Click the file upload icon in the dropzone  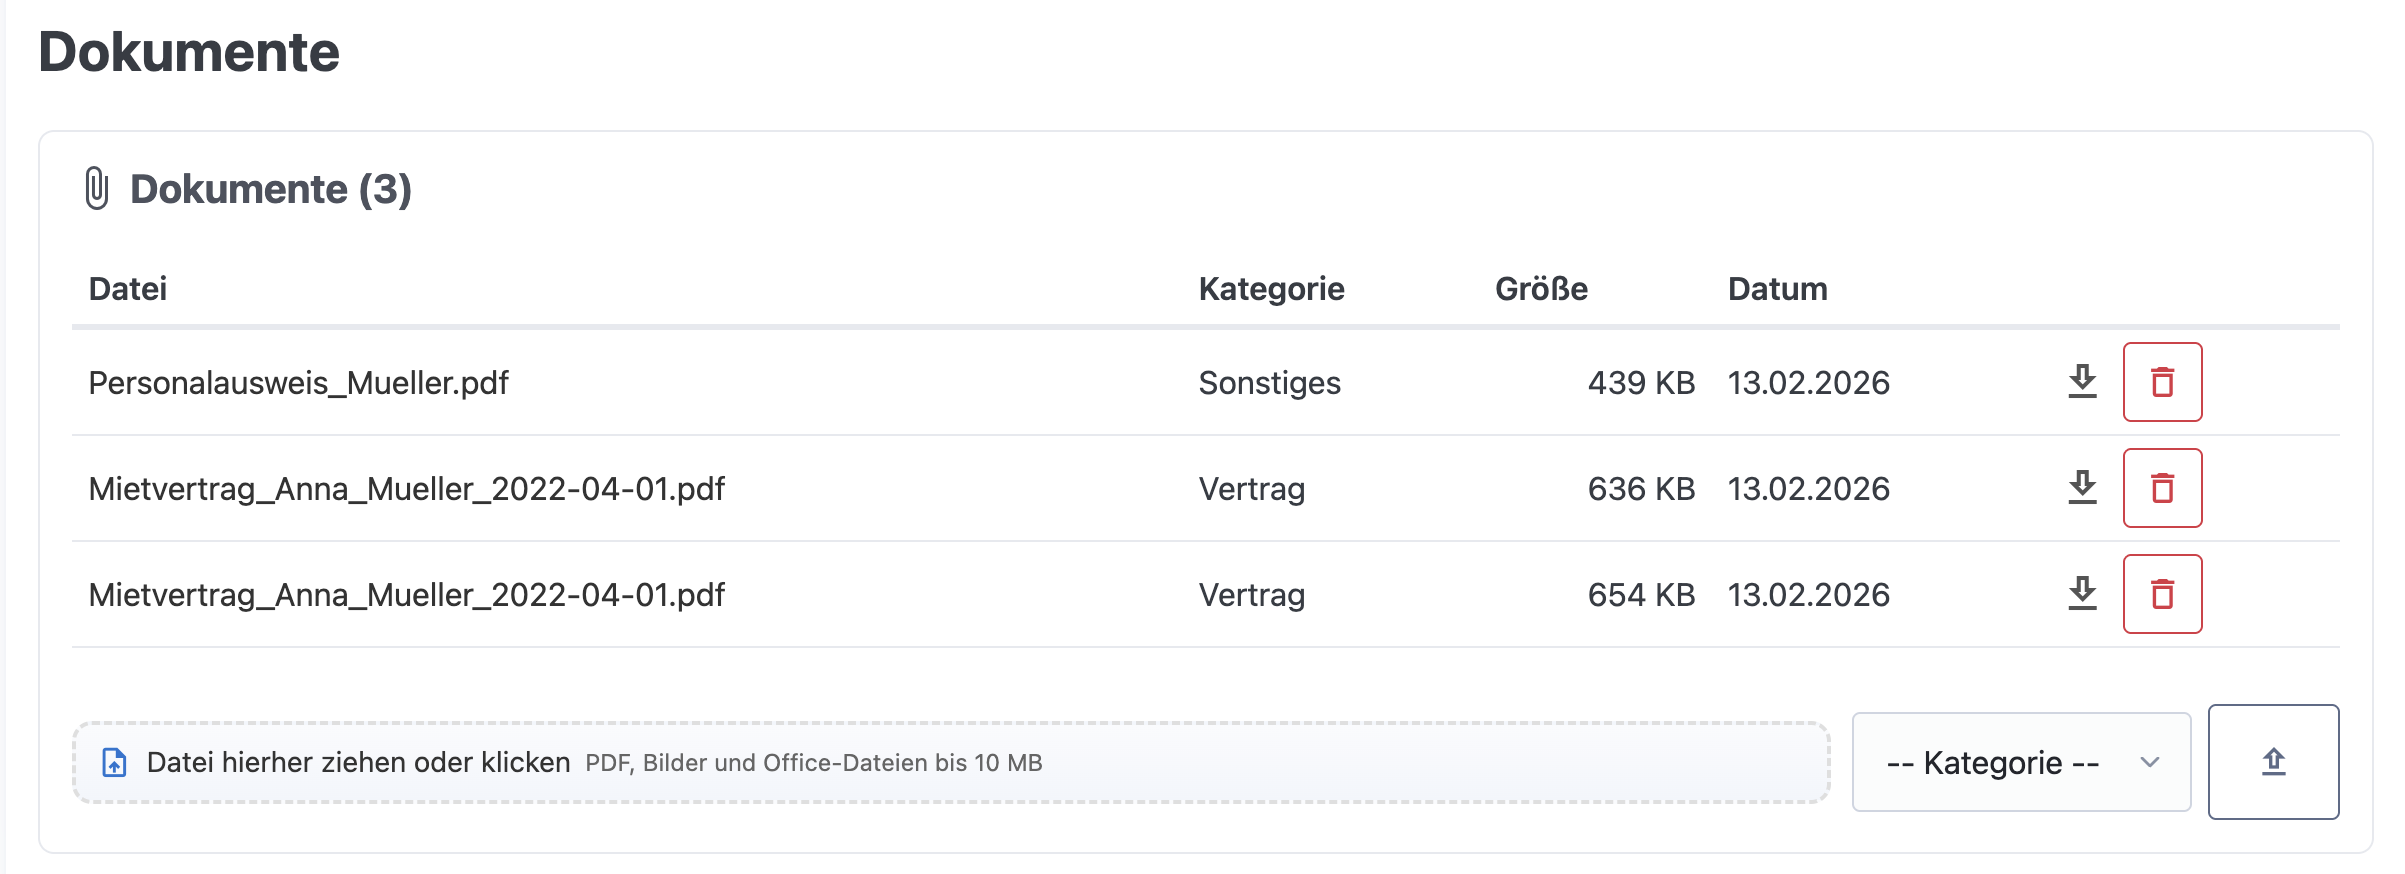coord(115,762)
